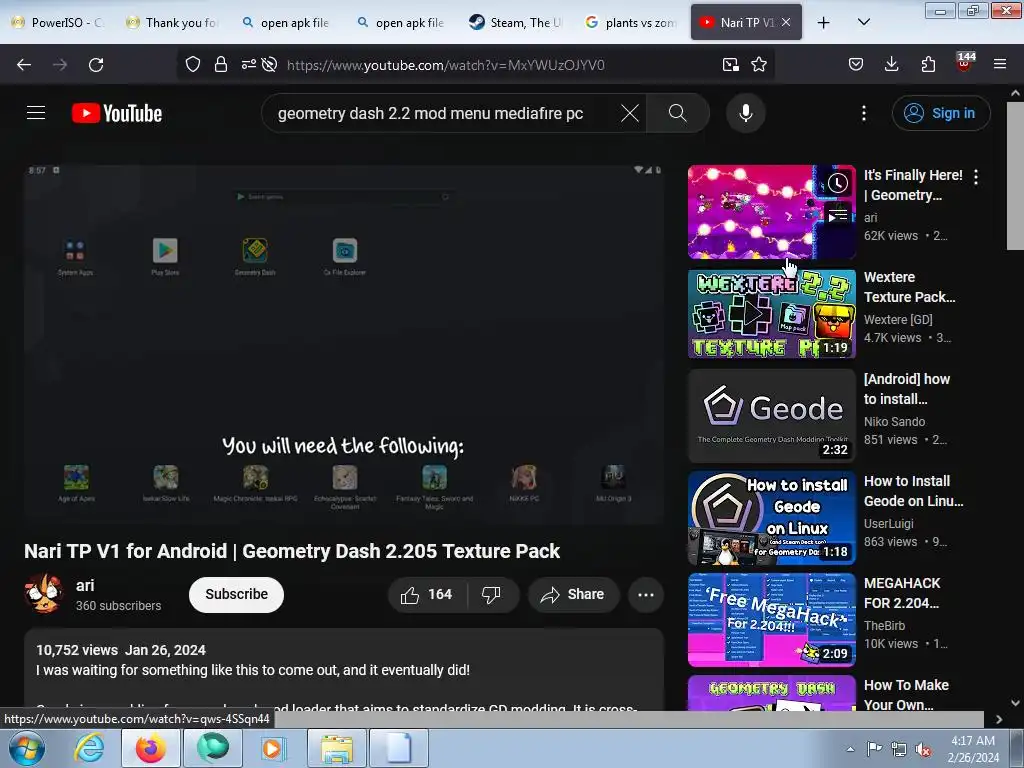Open the extensions puzzle icon
The height and width of the screenshot is (768, 1024).
click(x=928, y=64)
